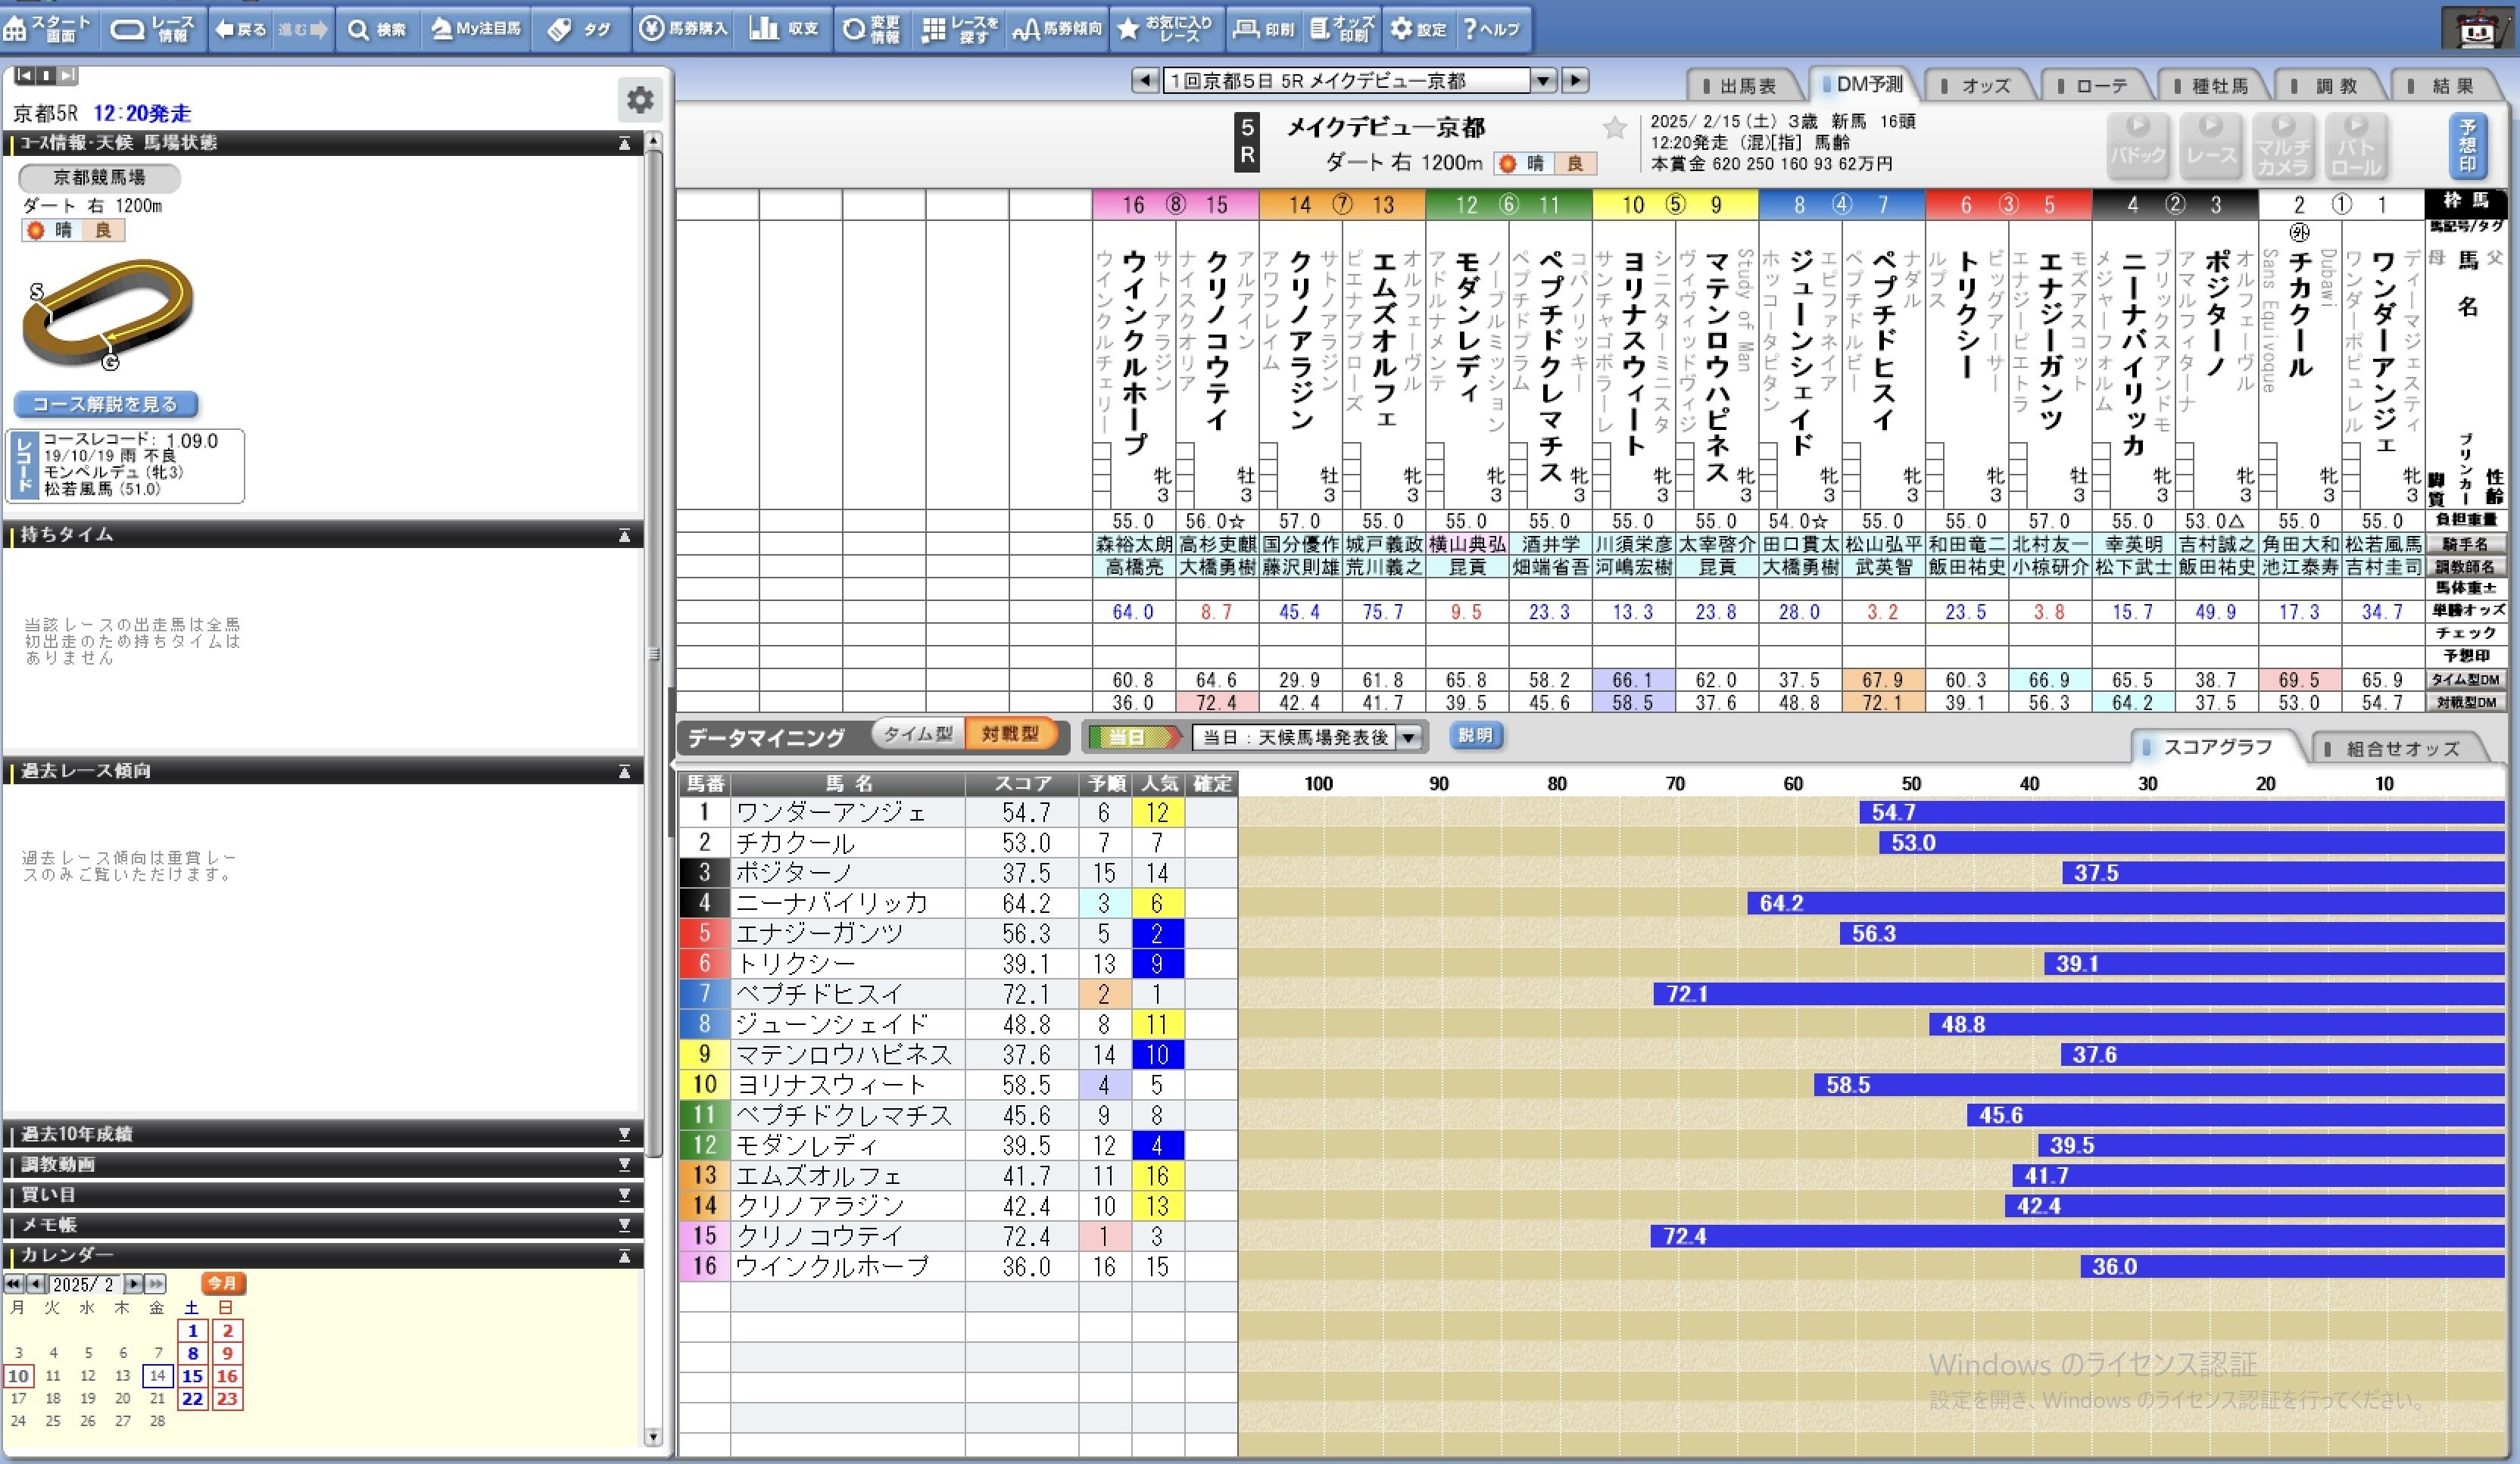The image size is (2520, 1464).
Task: Switch to the オッズ tab
Action: (x=1984, y=86)
